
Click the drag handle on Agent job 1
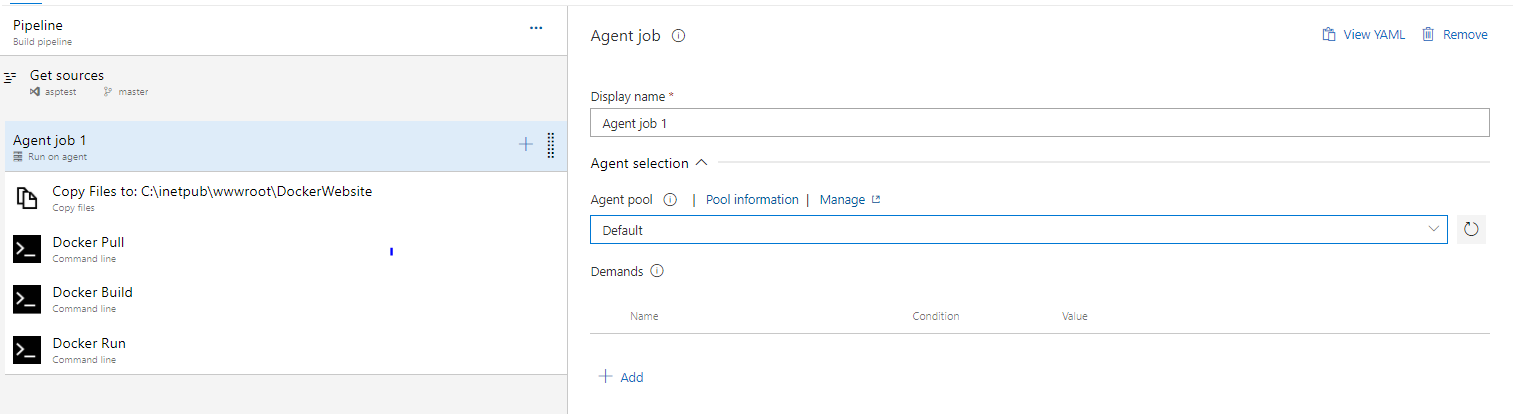[551, 145]
